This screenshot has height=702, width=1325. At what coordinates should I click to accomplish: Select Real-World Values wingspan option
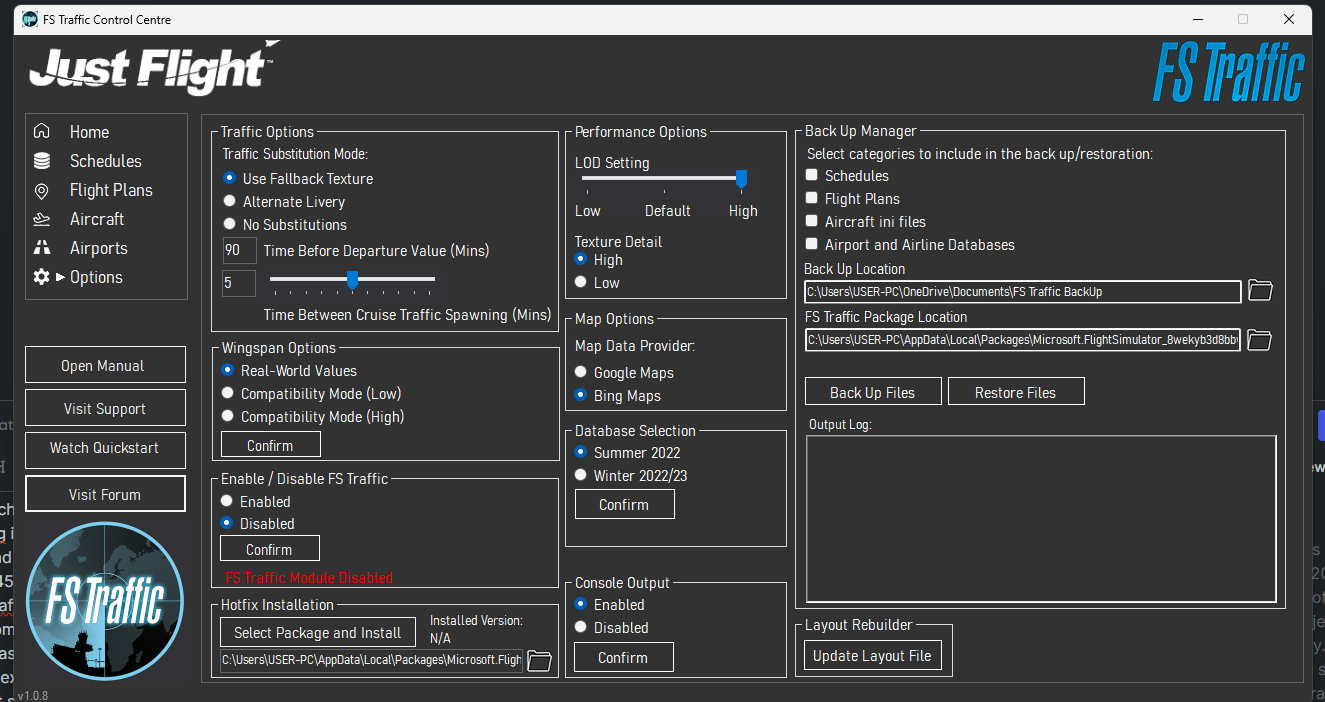pos(228,370)
